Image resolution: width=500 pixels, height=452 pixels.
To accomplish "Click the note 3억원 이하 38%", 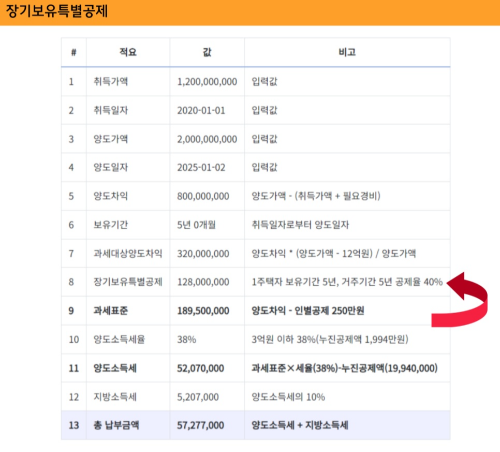I will click(x=330, y=339).
